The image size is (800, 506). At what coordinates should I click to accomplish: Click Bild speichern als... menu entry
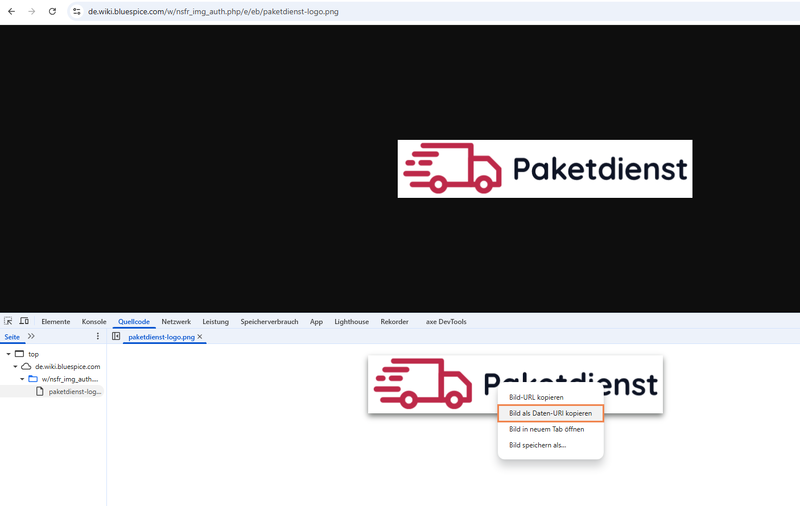[x=537, y=445]
